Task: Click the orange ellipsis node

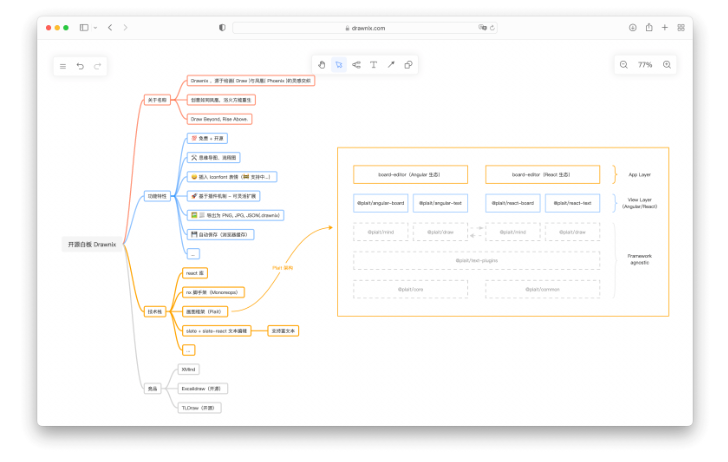Action: [188, 350]
